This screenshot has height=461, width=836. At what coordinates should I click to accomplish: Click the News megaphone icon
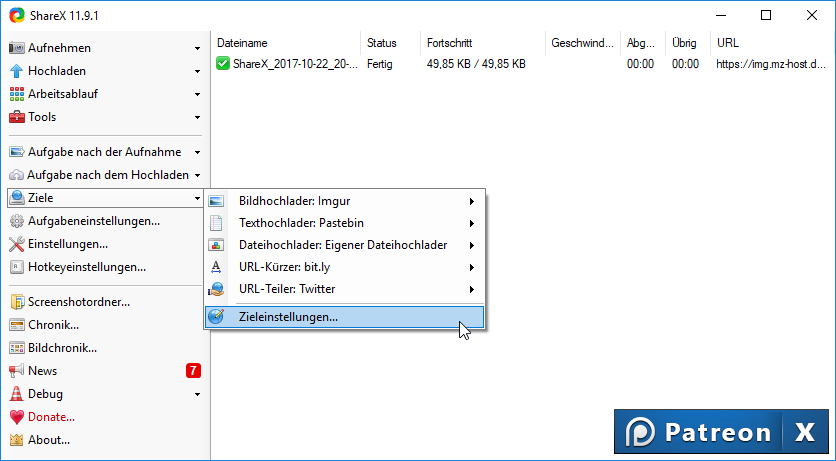(x=17, y=371)
